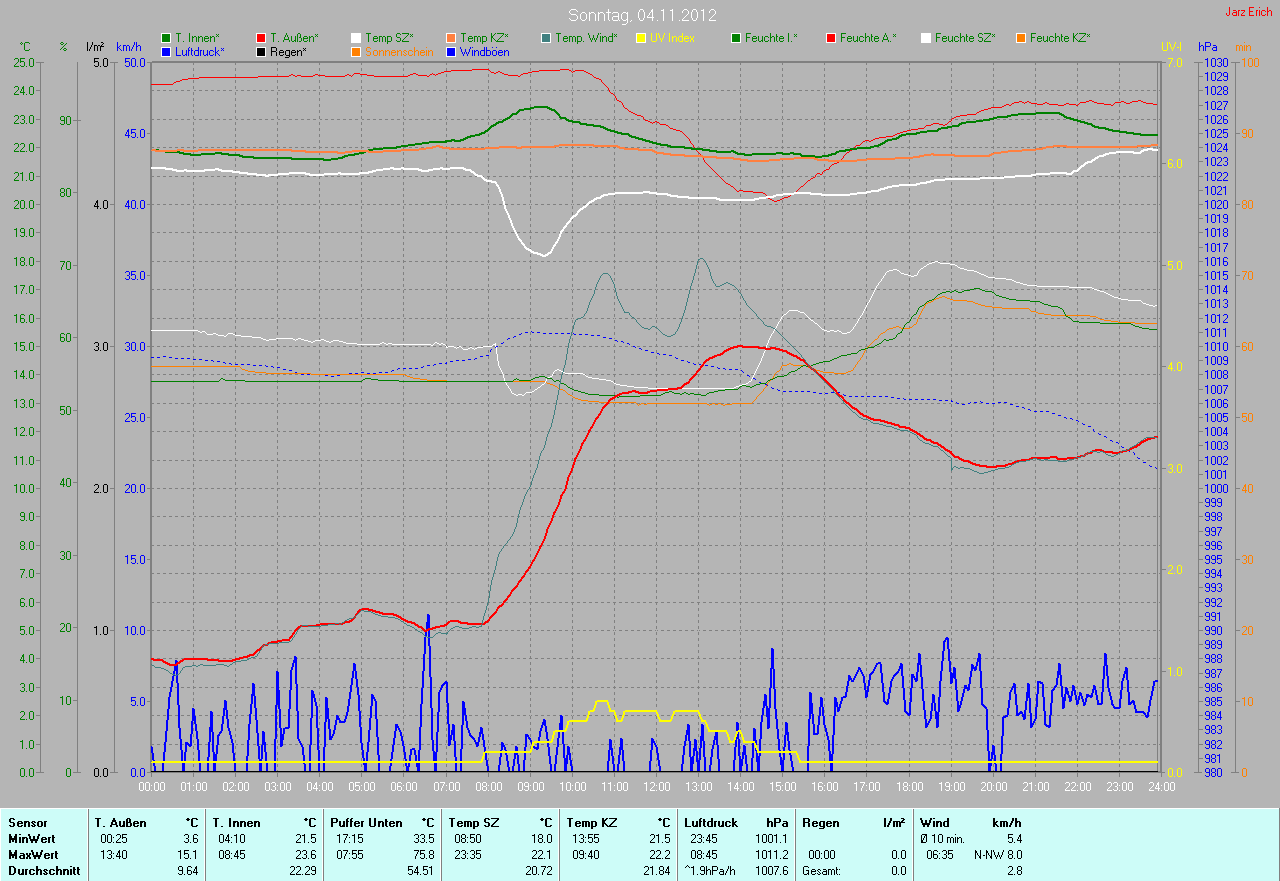Image resolution: width=1280 pixels, height=881 pixels.
Task: Click the yellow swatch beside UV Index
Action: [x=641, y=38]
